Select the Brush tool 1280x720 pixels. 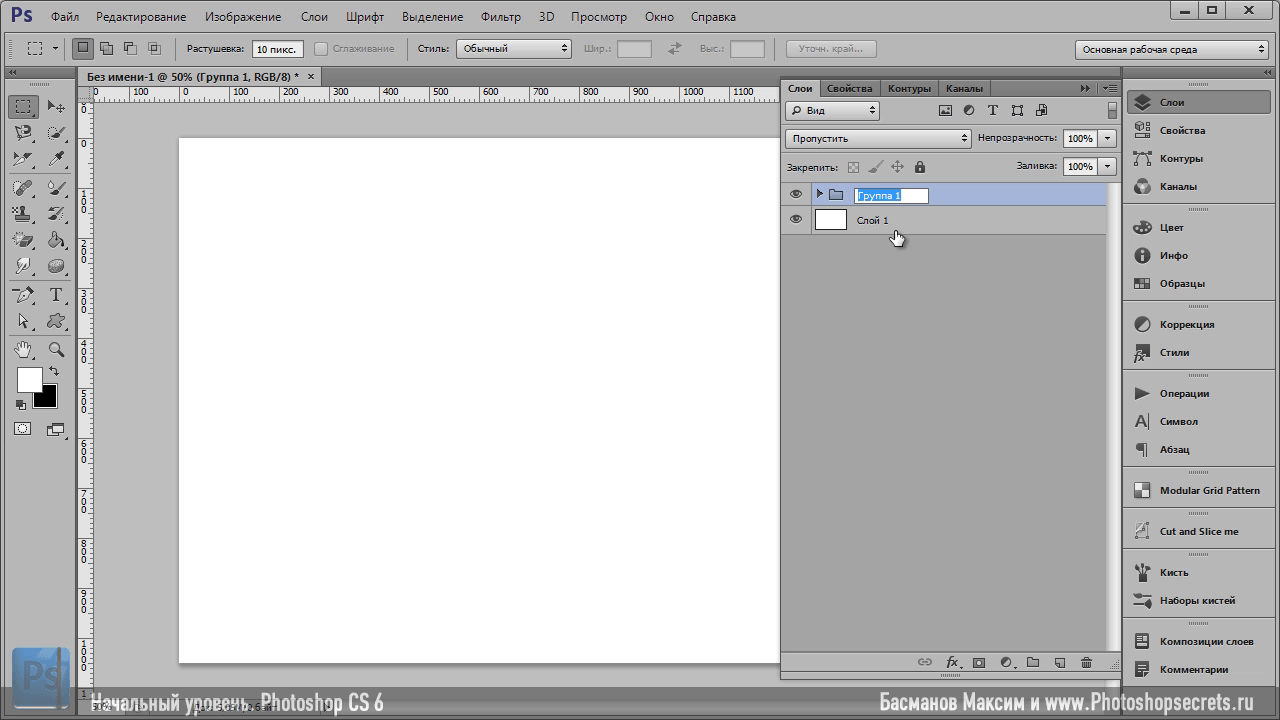56,187
